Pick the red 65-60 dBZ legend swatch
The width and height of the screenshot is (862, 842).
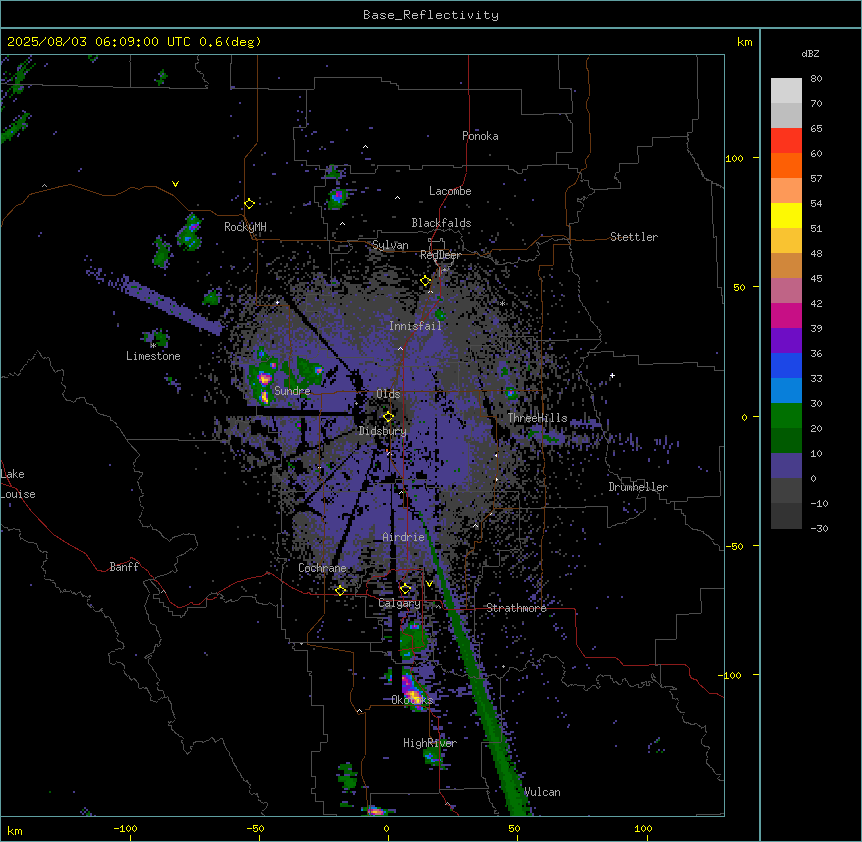786,140
